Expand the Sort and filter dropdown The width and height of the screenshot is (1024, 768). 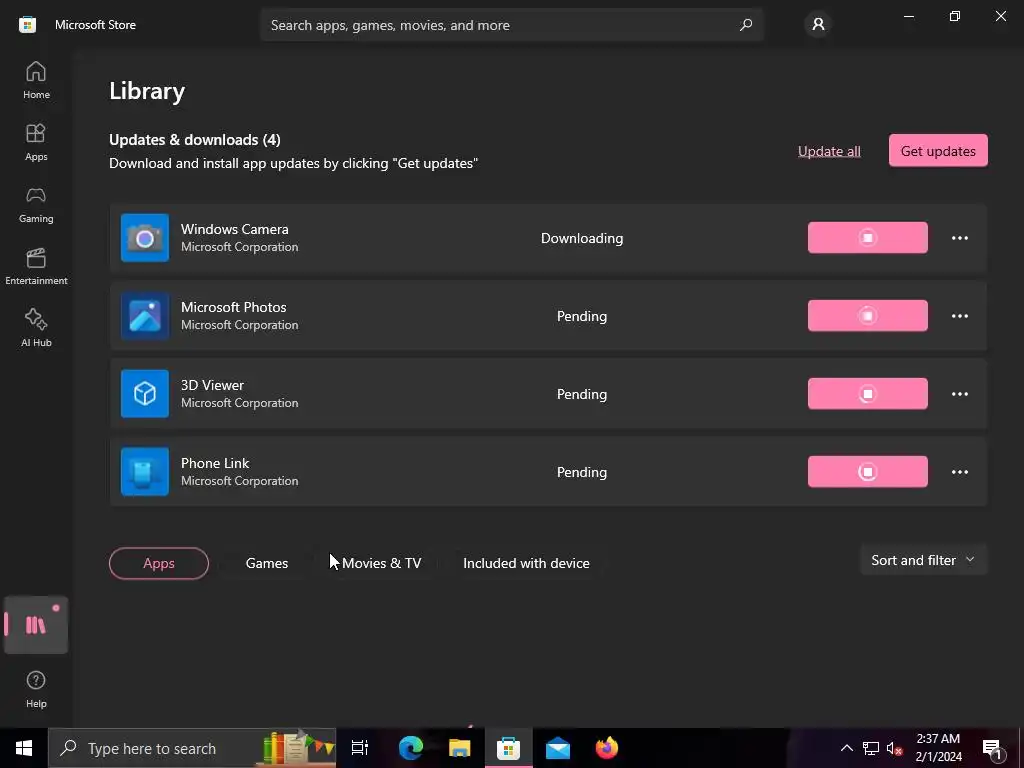(x=923, y=560)
